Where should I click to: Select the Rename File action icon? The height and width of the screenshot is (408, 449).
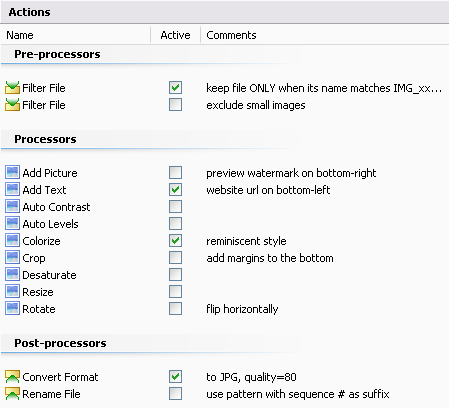(12, 394)
